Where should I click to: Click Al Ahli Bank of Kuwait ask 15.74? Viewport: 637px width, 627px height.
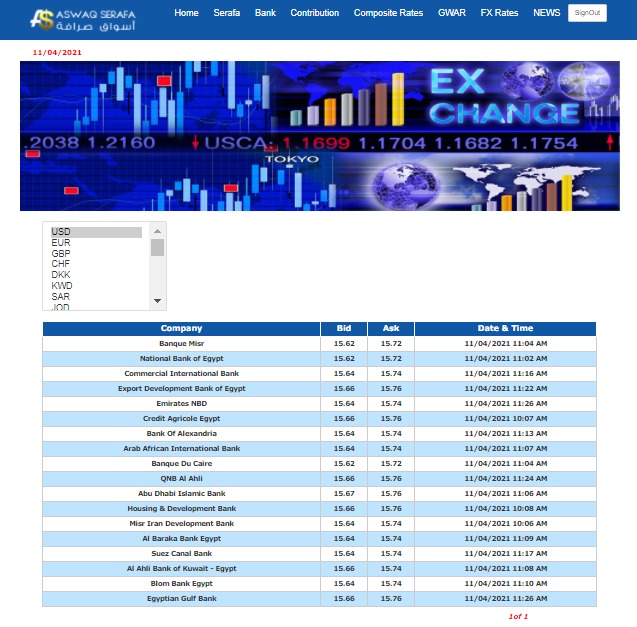pos(391,569)
